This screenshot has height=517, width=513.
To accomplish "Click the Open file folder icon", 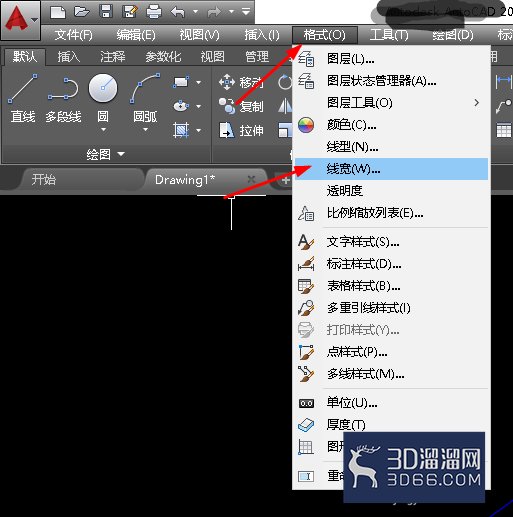I will (x=82, y=12).
